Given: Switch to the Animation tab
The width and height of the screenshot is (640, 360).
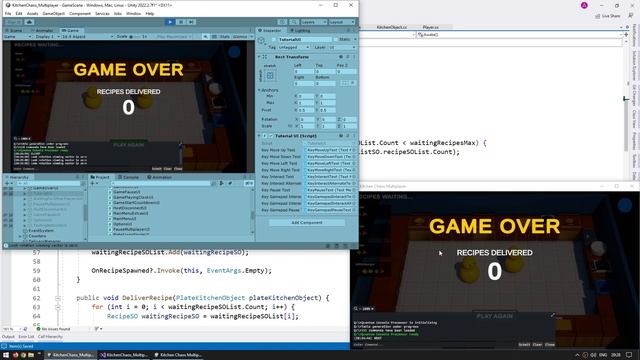Looking at the screenshot, I should tap(160, 178).
